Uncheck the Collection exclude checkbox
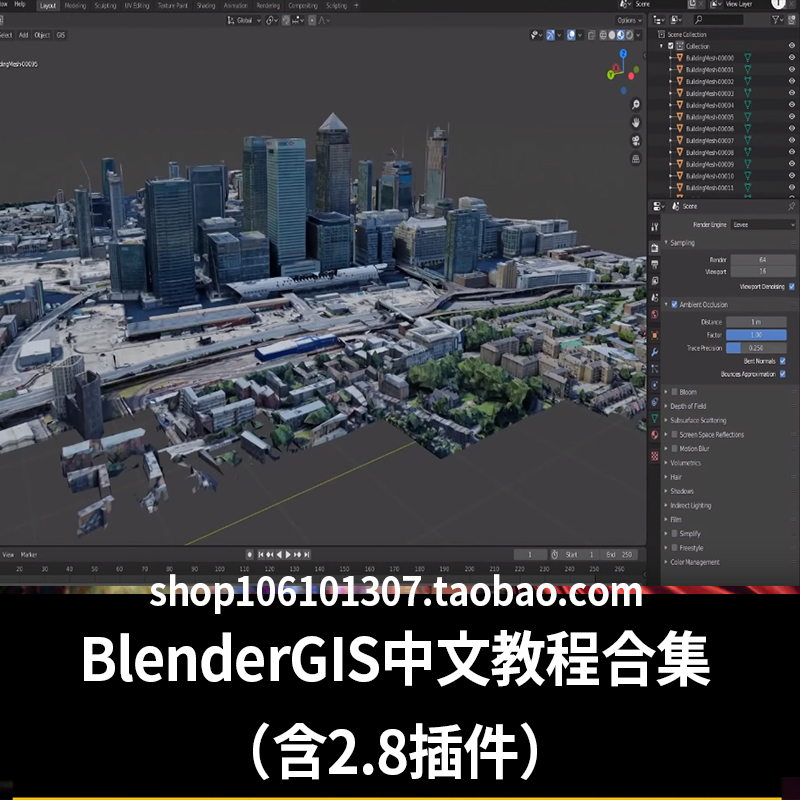This screenshot has width=800, height=800. 671,46
